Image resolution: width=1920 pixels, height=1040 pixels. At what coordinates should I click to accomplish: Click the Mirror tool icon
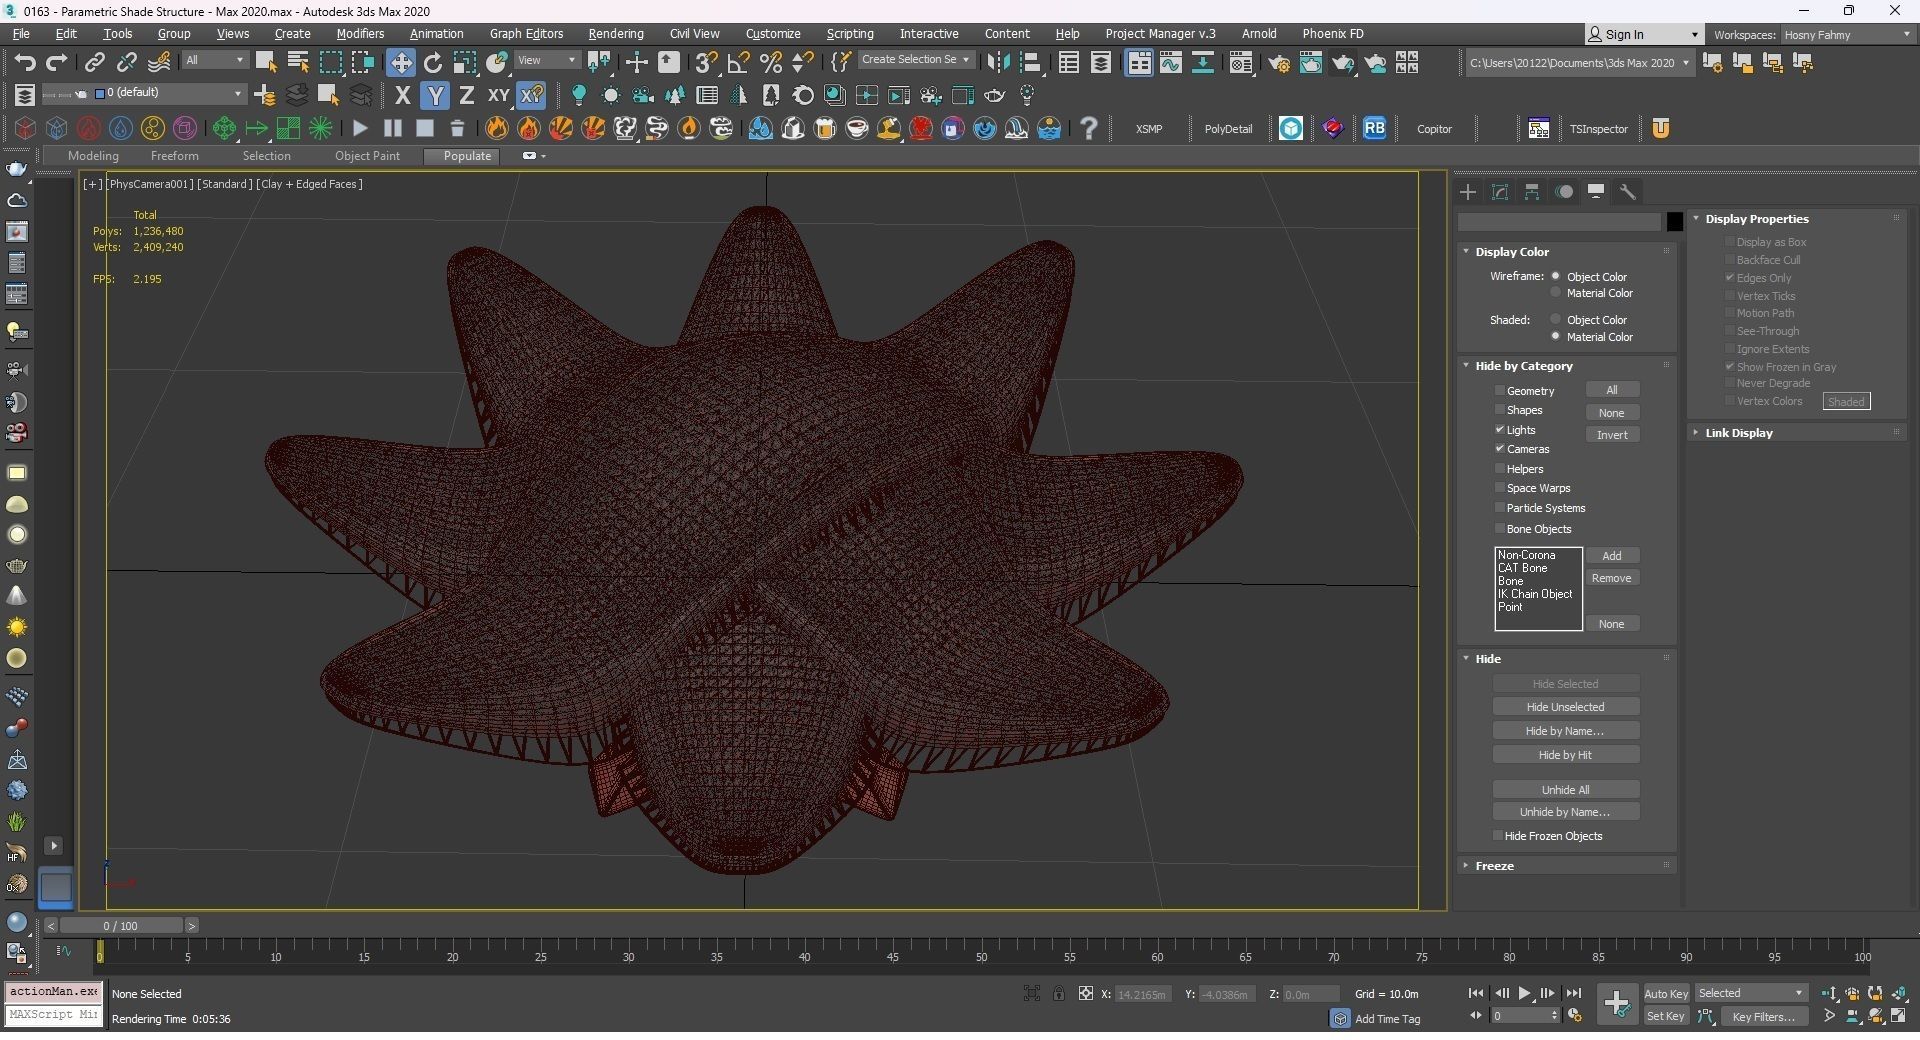pos(998,62)
